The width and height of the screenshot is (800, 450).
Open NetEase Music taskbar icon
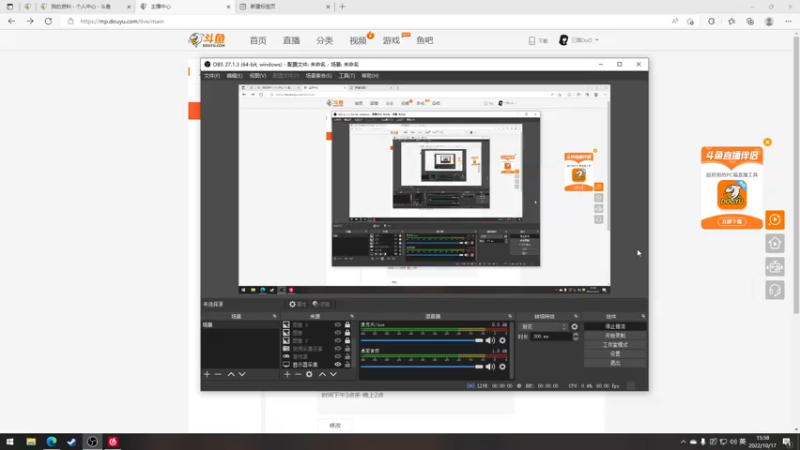click(113, 442)
